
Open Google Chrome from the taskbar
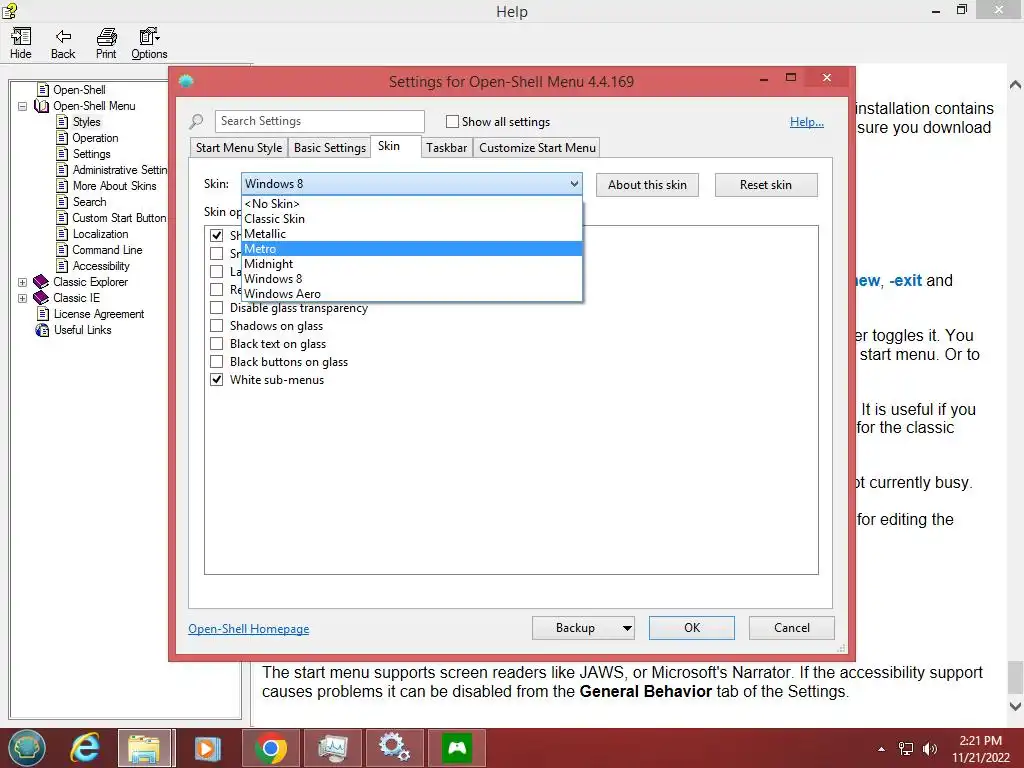pos(271,748)
